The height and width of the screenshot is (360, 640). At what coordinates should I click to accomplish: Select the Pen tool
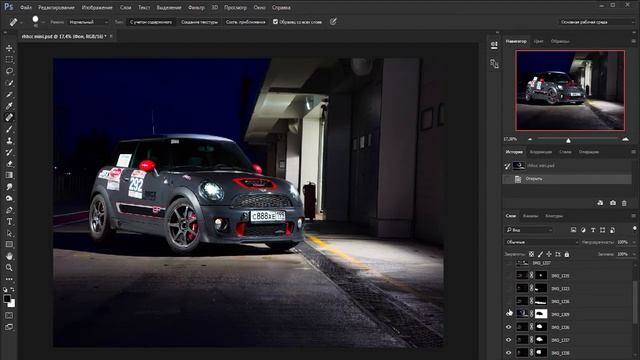[9, 210]
